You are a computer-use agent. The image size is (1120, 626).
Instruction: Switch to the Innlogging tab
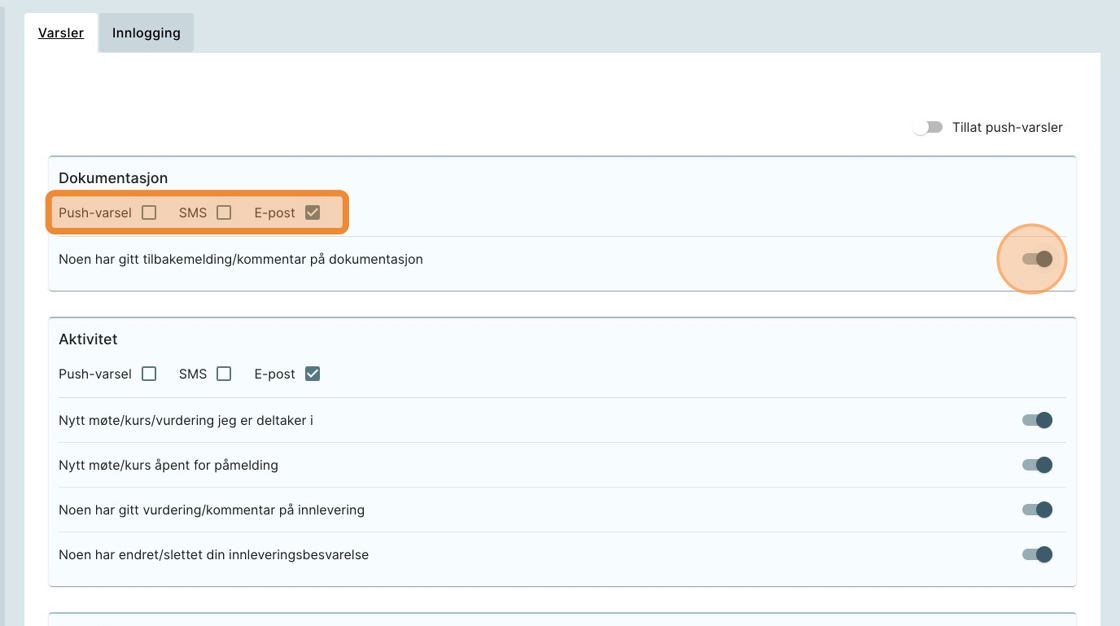pos(146,33)
